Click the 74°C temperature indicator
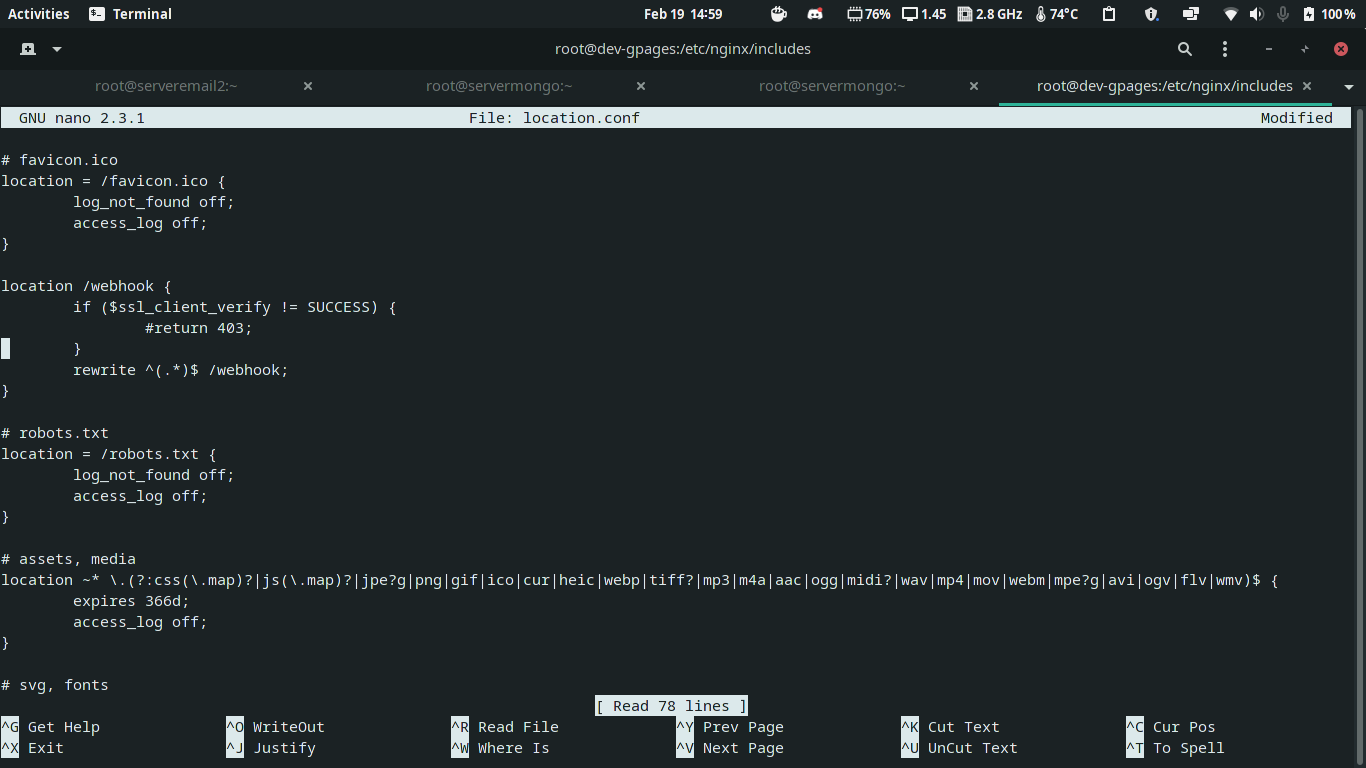 pyautogui.click(x=1057, y=14)
